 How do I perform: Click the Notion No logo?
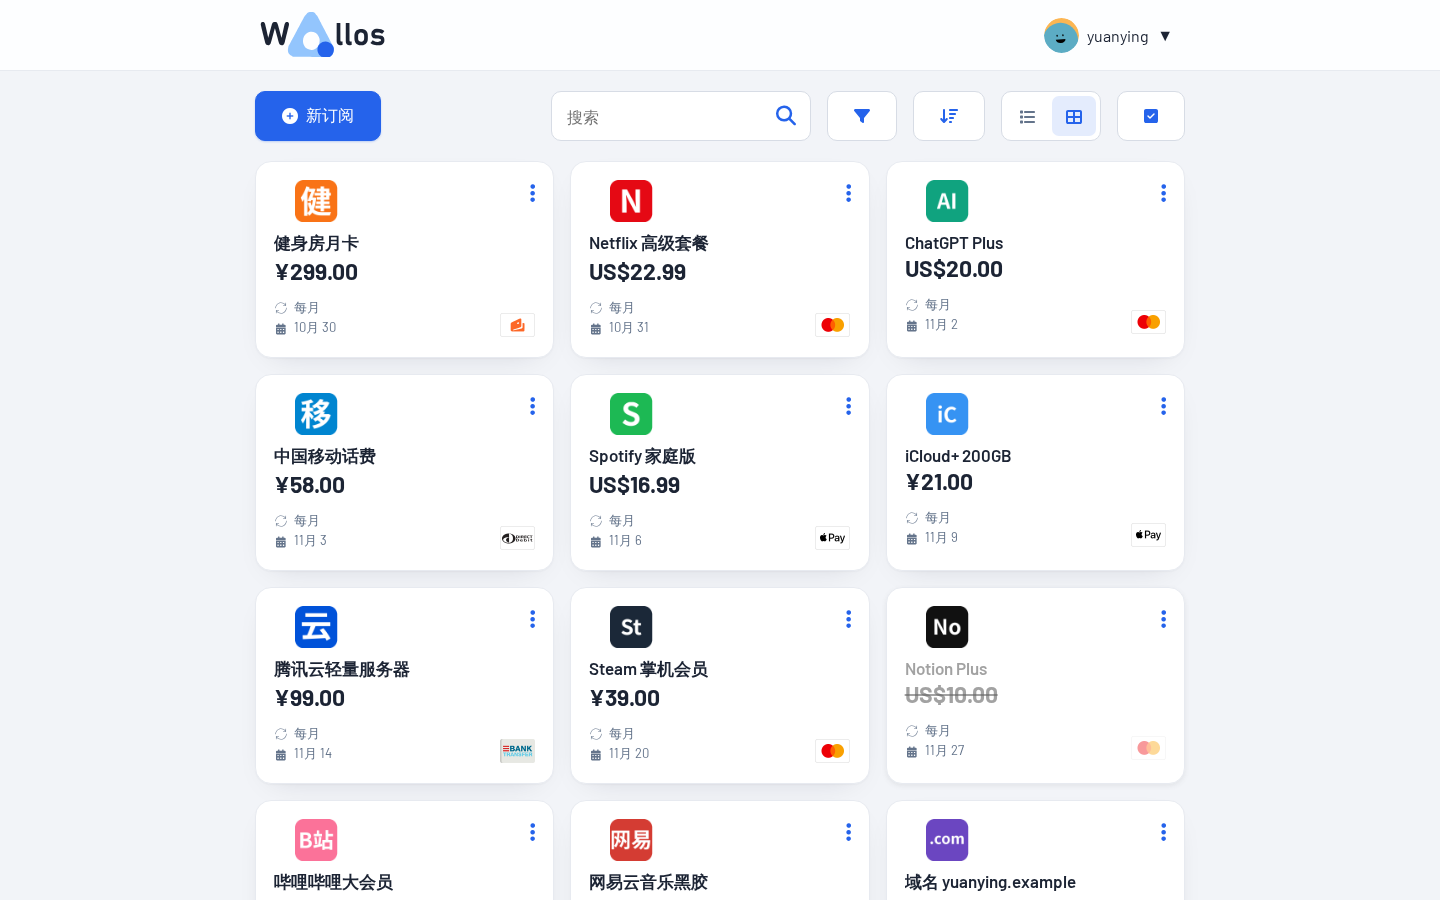pos(947,627)
